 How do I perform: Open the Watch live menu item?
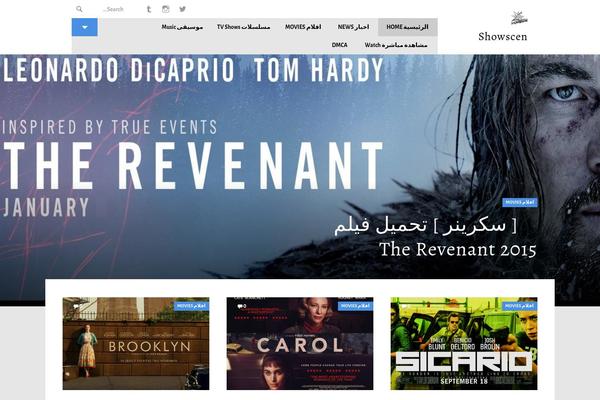[x=396, y=45]
